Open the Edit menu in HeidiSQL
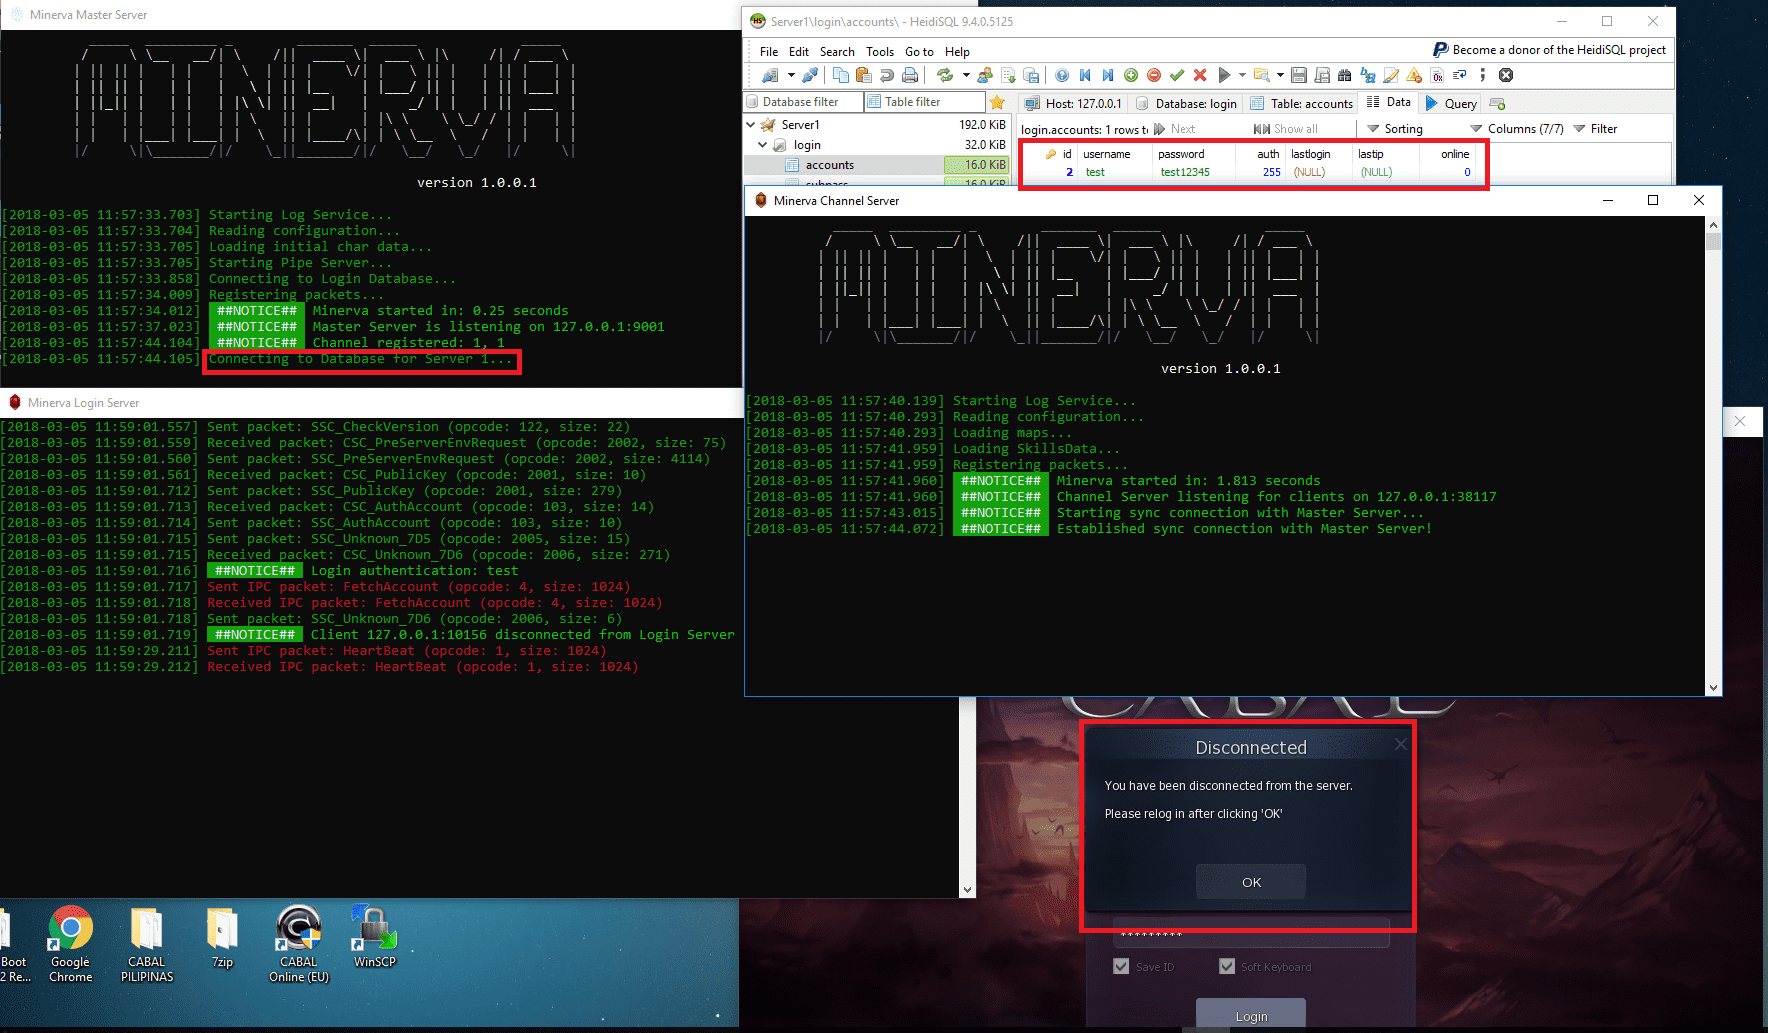The height and width of the screenshot is (1033, 1768). click(x=799, y=52)
